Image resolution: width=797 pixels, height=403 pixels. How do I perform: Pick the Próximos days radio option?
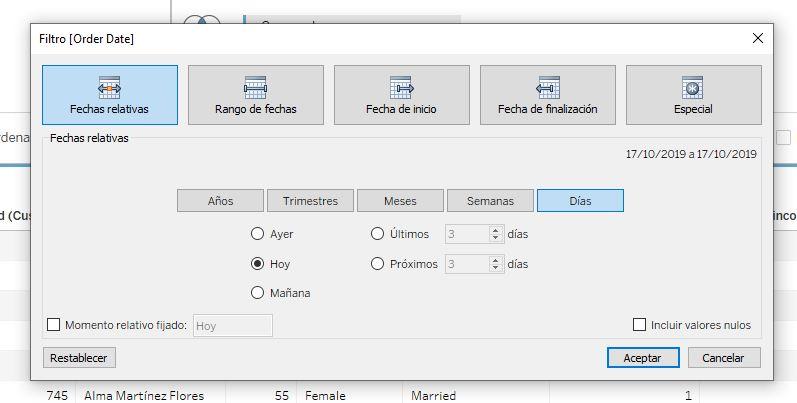pyautogui.click(x=377, y=265)
